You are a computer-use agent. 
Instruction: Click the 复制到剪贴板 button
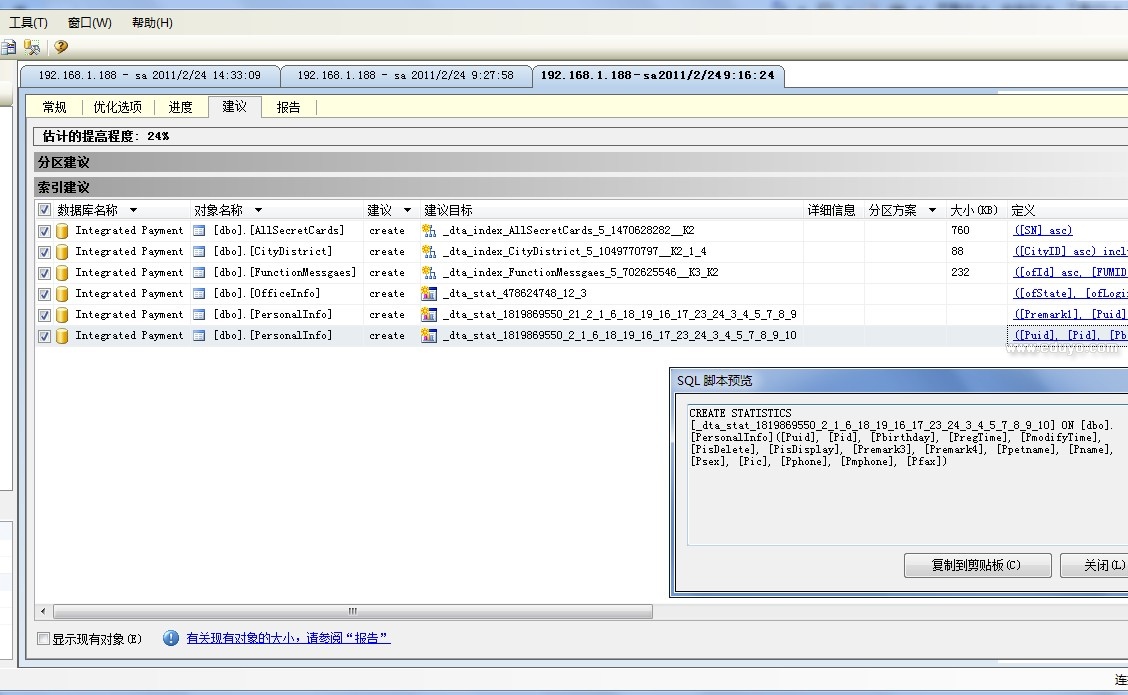pyautogui.click(x=977, y=565)
